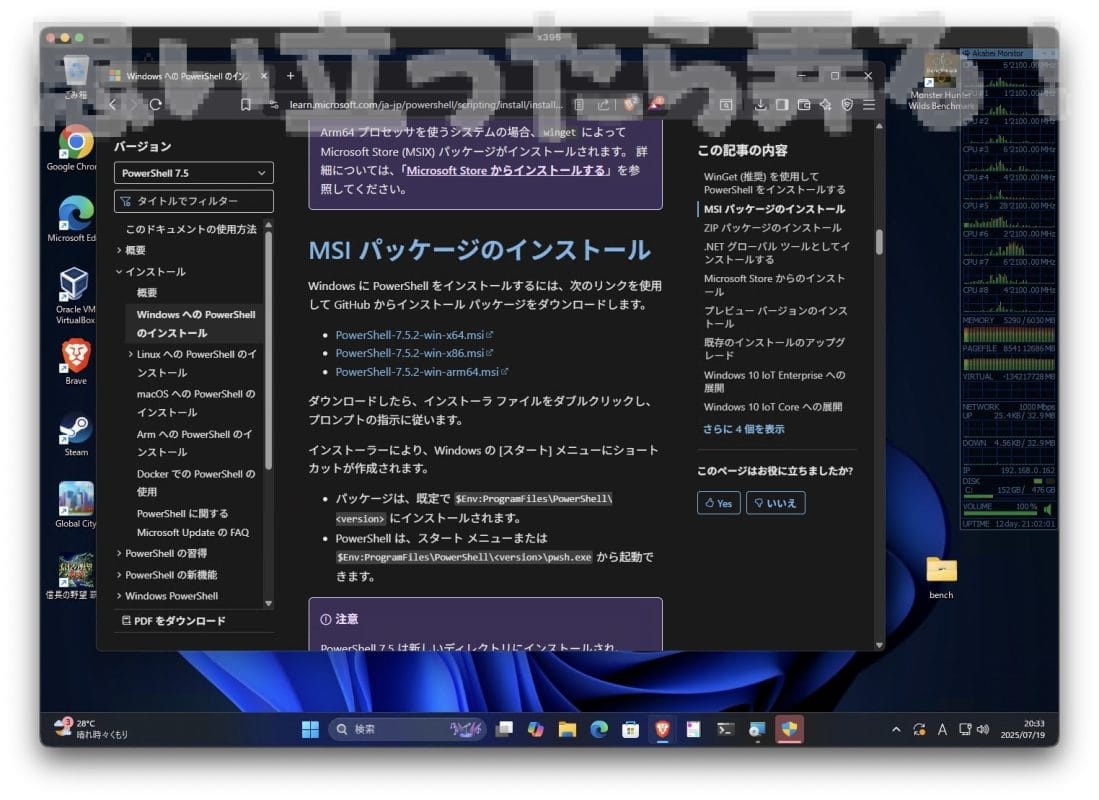Click the 'タイトルでフィルター' filter field
Viewport: 1099px width, 800px height.
tap(193, 201)
